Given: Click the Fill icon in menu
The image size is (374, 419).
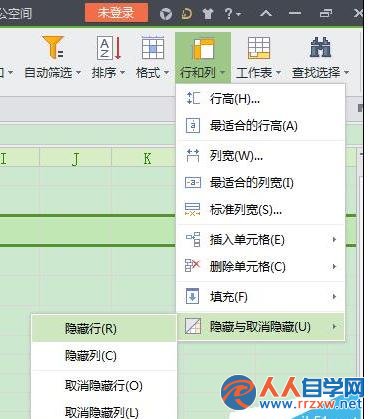Looking at the screenshot, I should [192, 296].
